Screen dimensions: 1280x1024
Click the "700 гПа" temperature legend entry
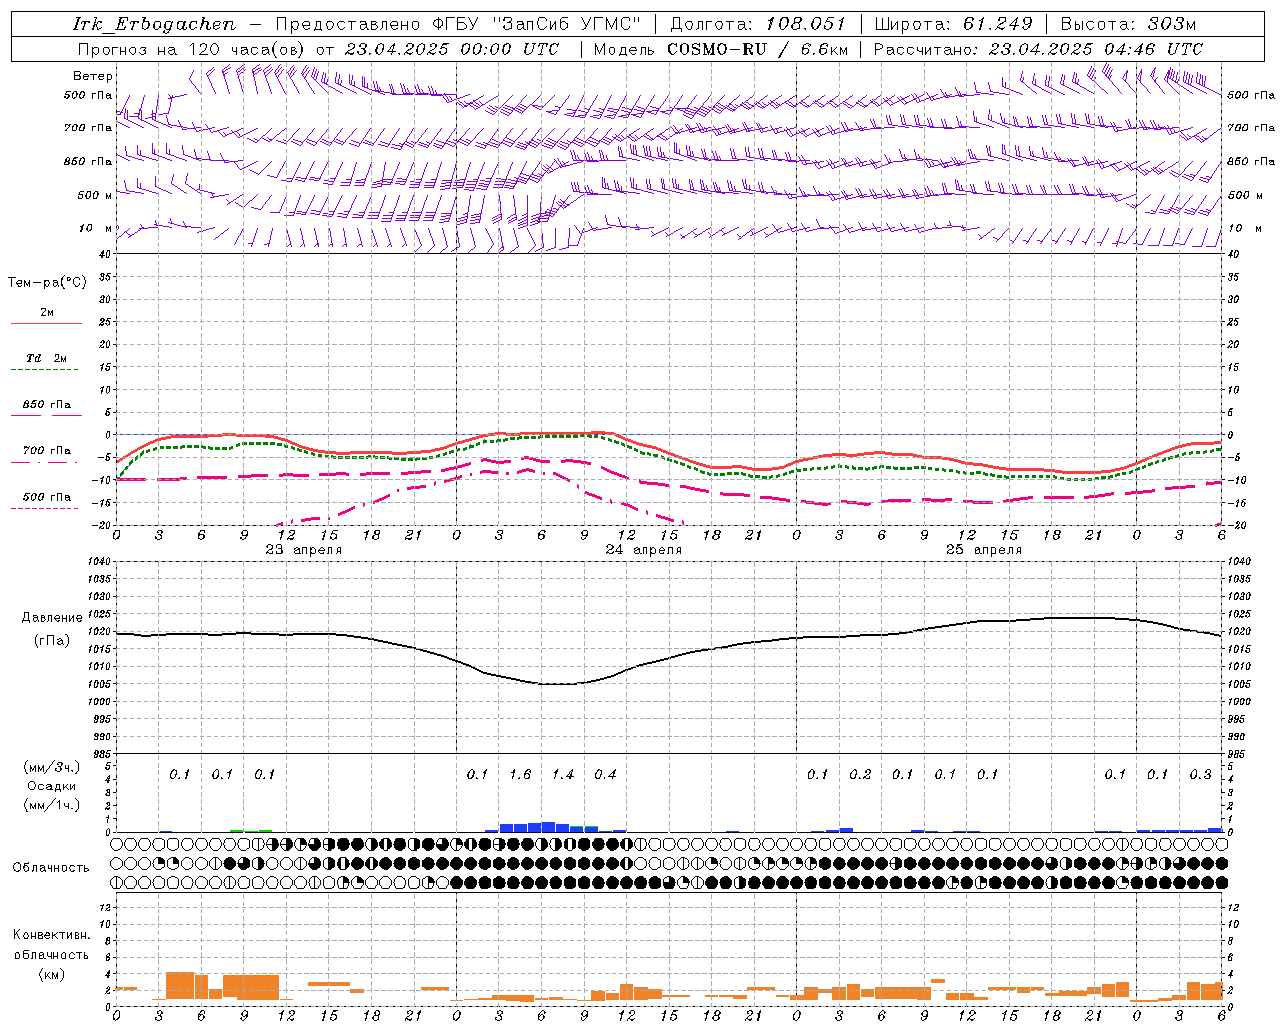(47, 450)
